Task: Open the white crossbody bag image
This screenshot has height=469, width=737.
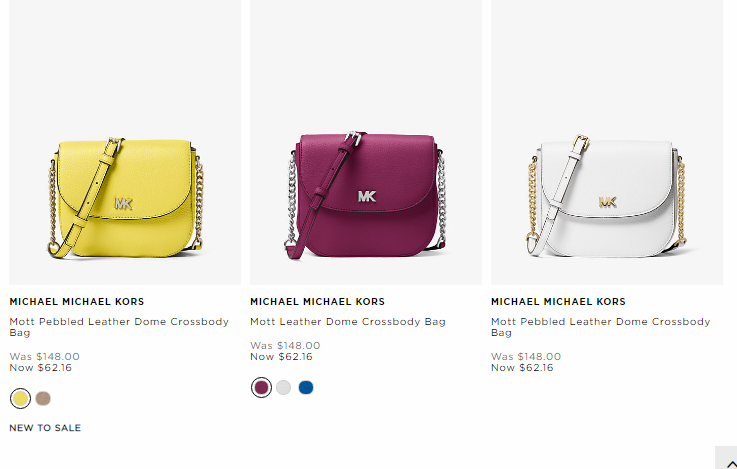Action: (607, 142)
